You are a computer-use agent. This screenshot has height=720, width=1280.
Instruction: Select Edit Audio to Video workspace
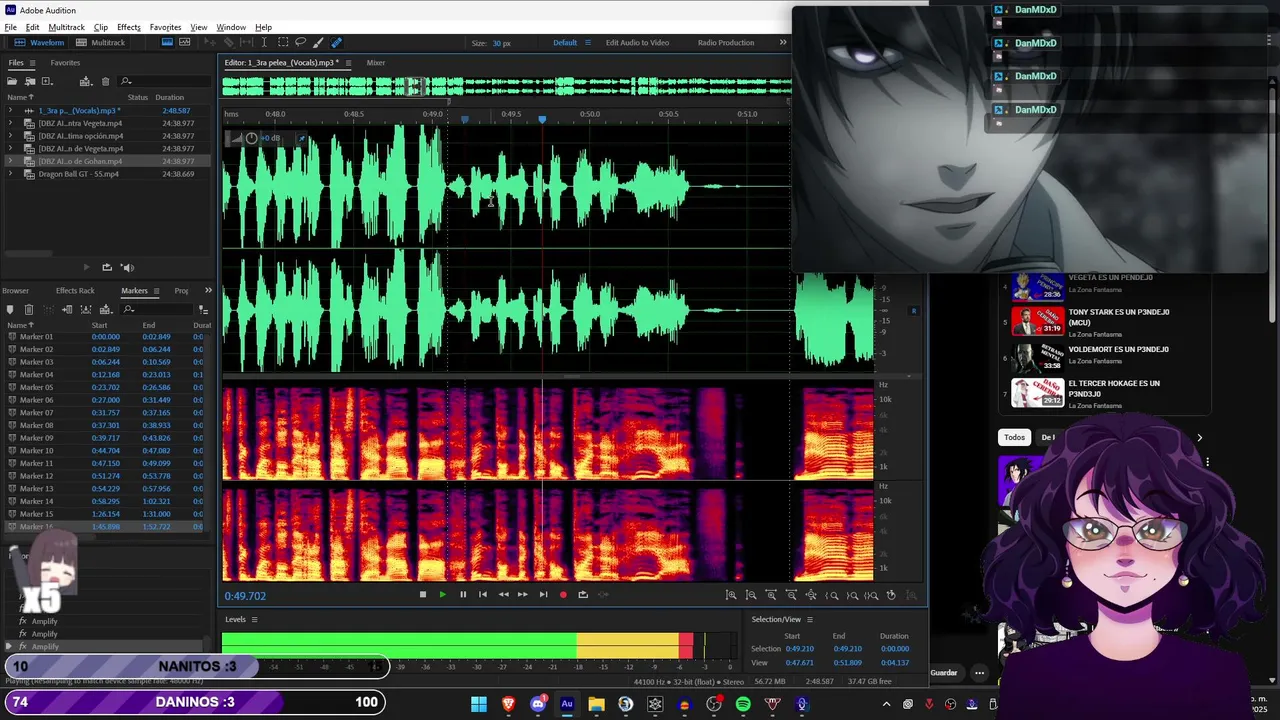coord(637,42)
